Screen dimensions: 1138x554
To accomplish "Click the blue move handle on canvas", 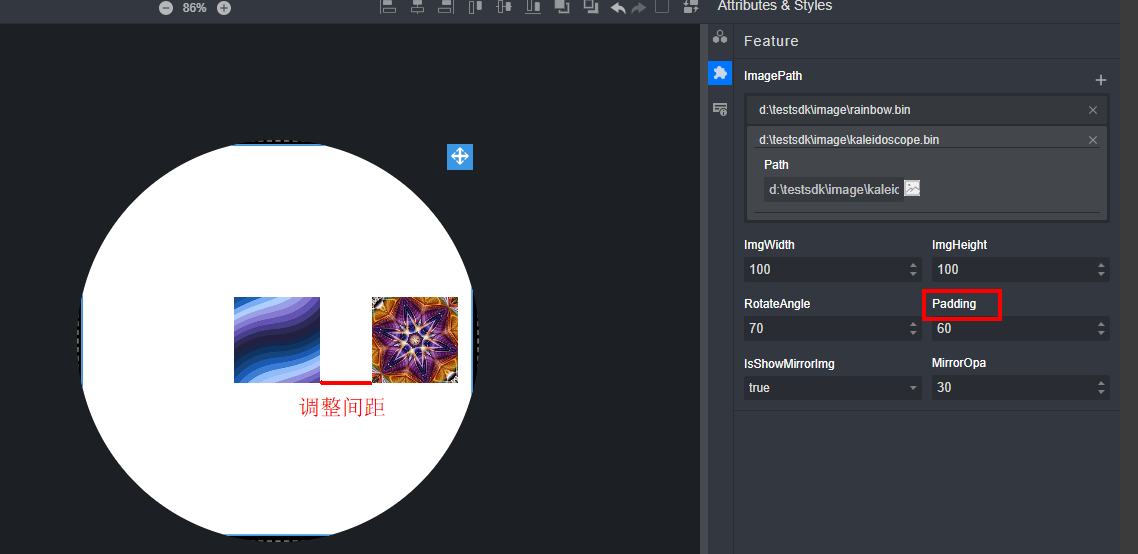I will (x=459, y=156).
